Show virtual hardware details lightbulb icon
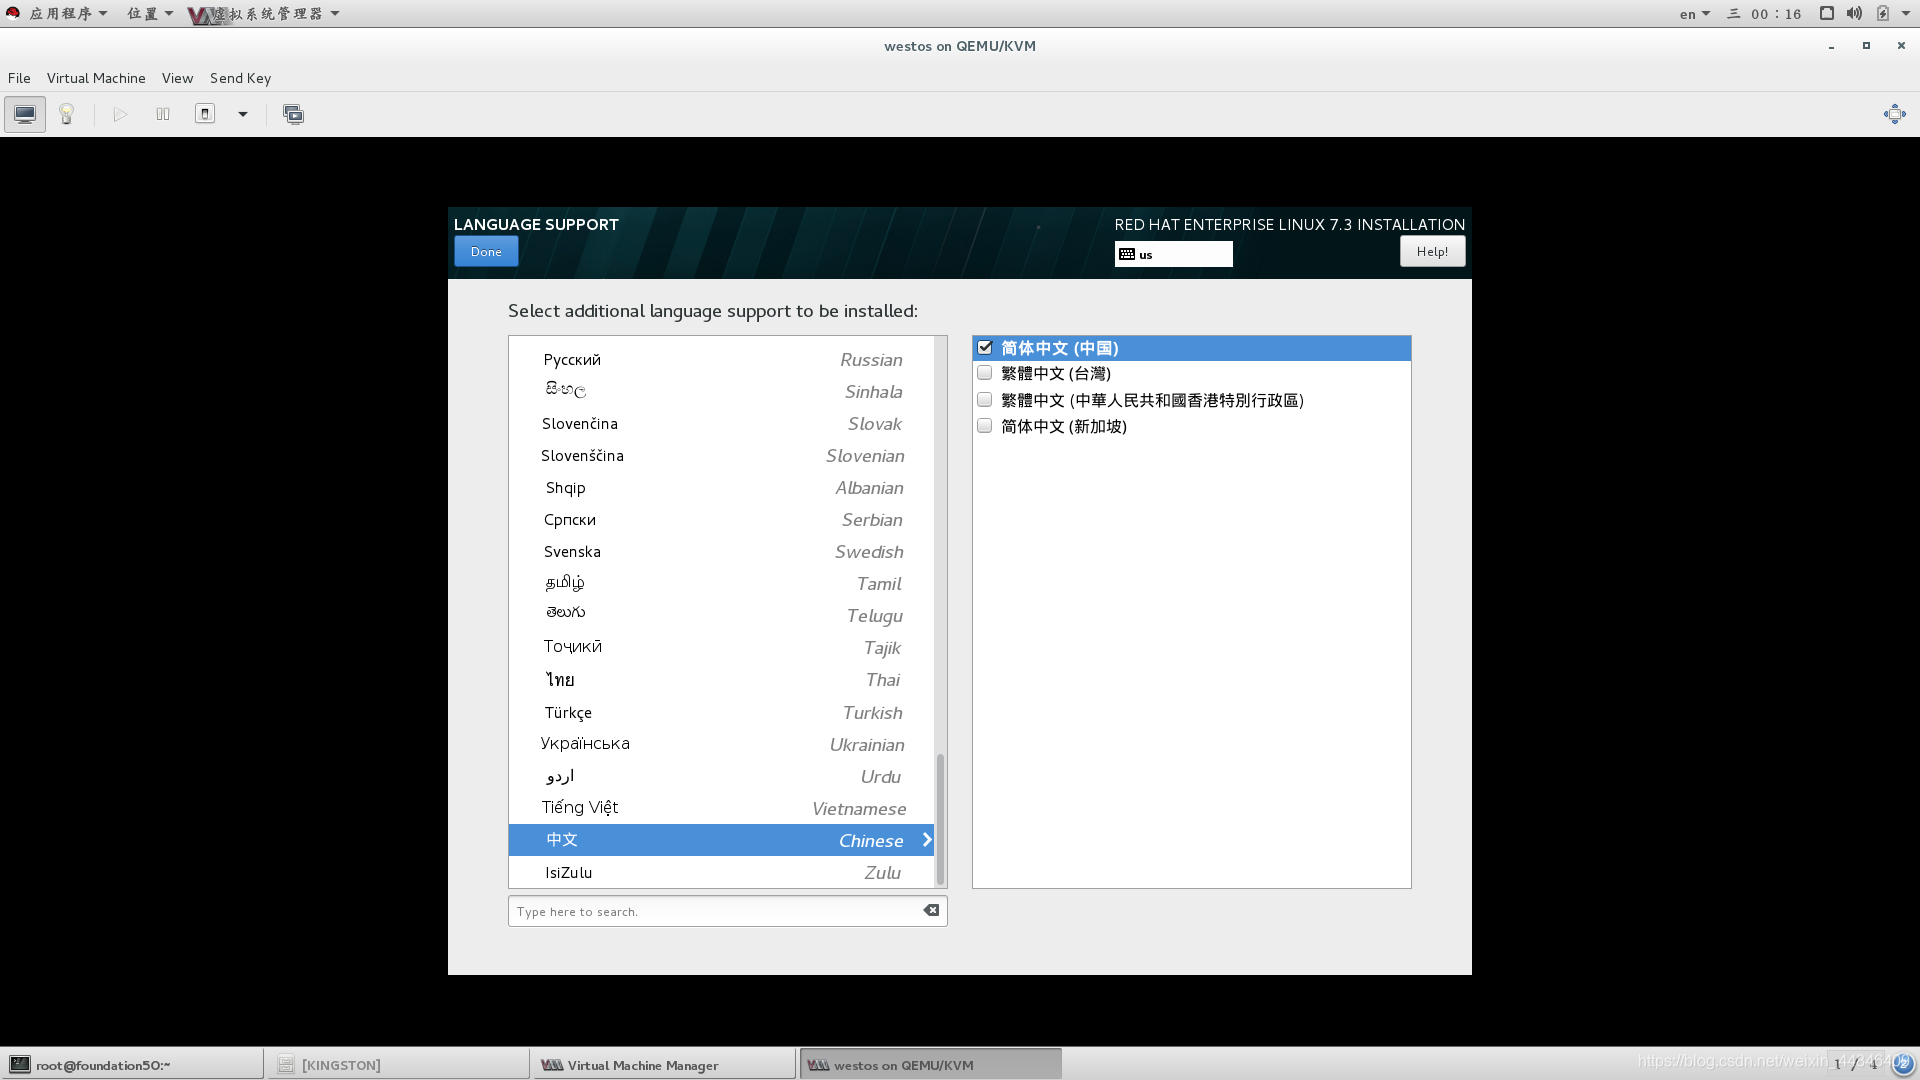 [x=67, y=114]
